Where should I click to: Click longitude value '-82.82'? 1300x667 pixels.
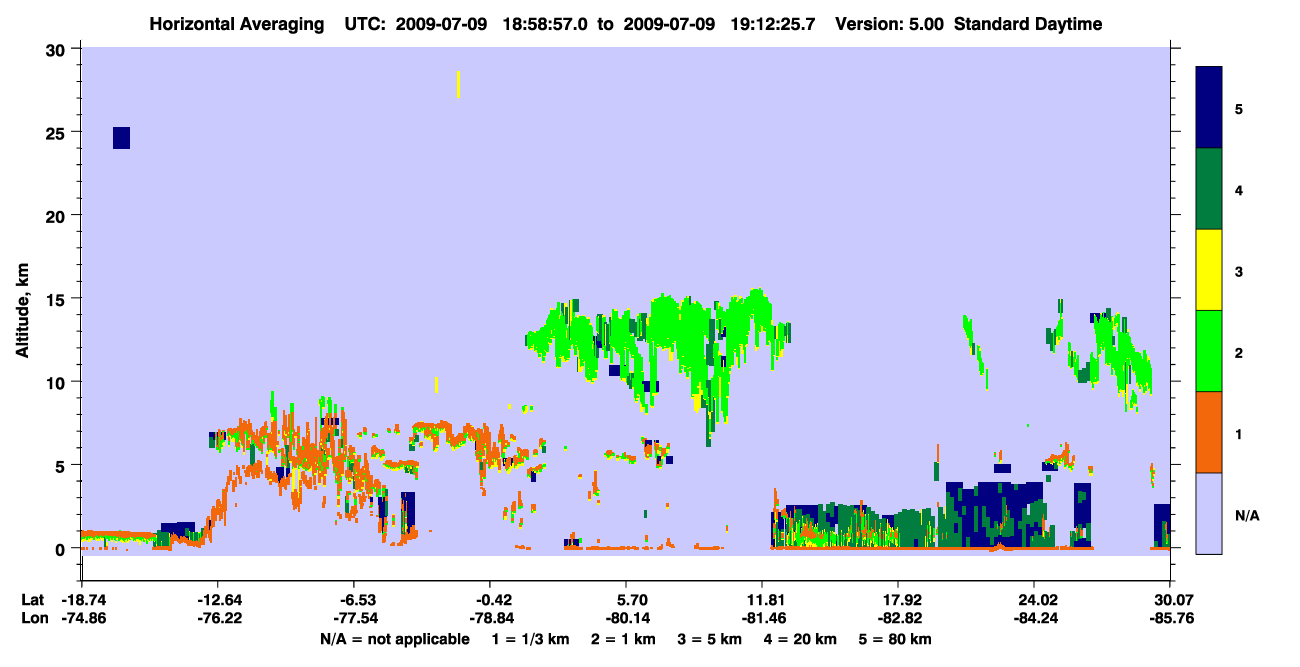[x=898, y=618]
